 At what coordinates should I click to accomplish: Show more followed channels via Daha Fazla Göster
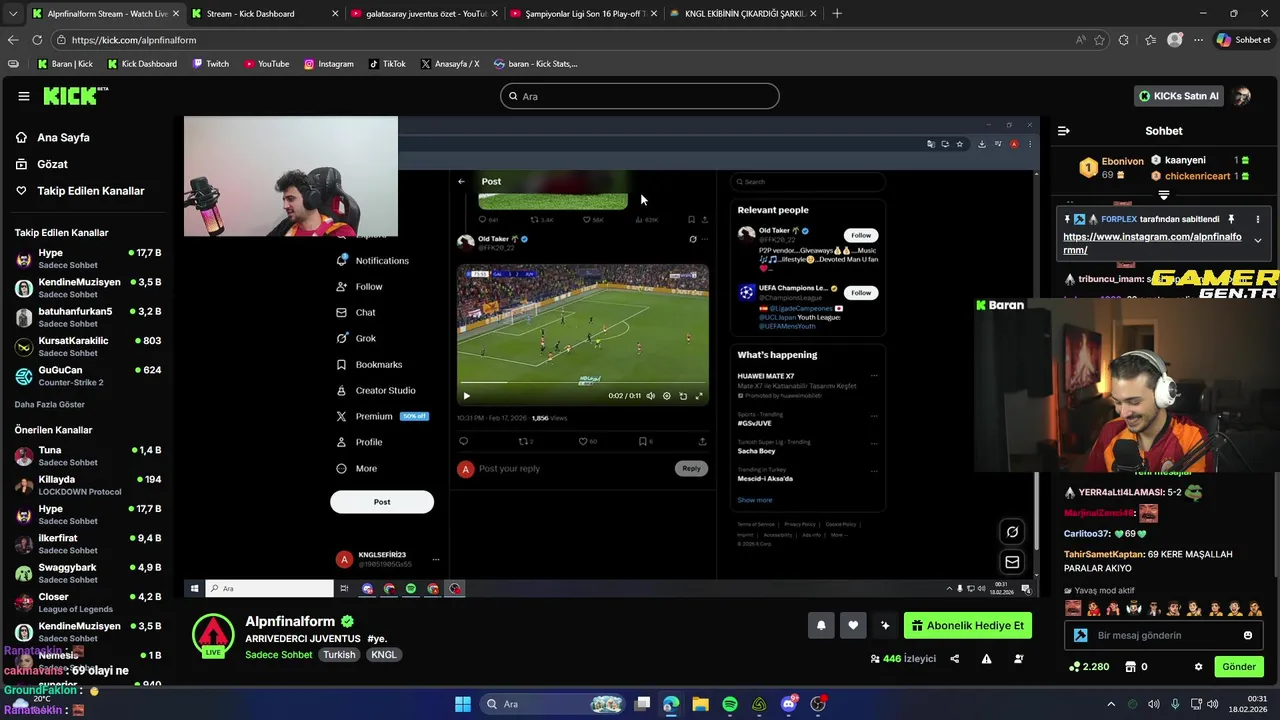coord(50,405)
